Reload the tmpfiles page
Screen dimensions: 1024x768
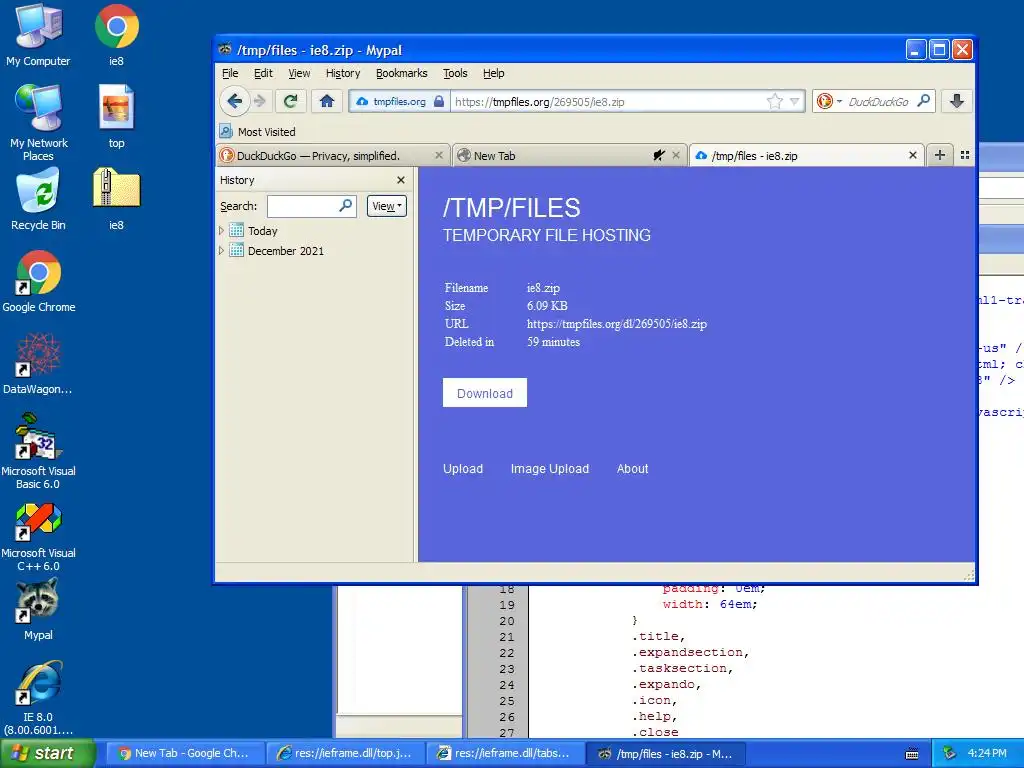(291, 101)
